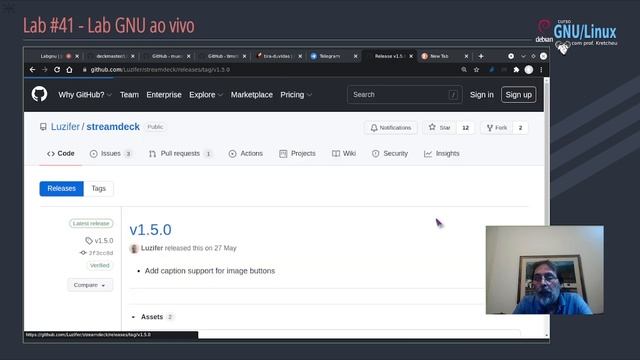Collapse the Assets section
640x360 pixels.
(152, 317)
